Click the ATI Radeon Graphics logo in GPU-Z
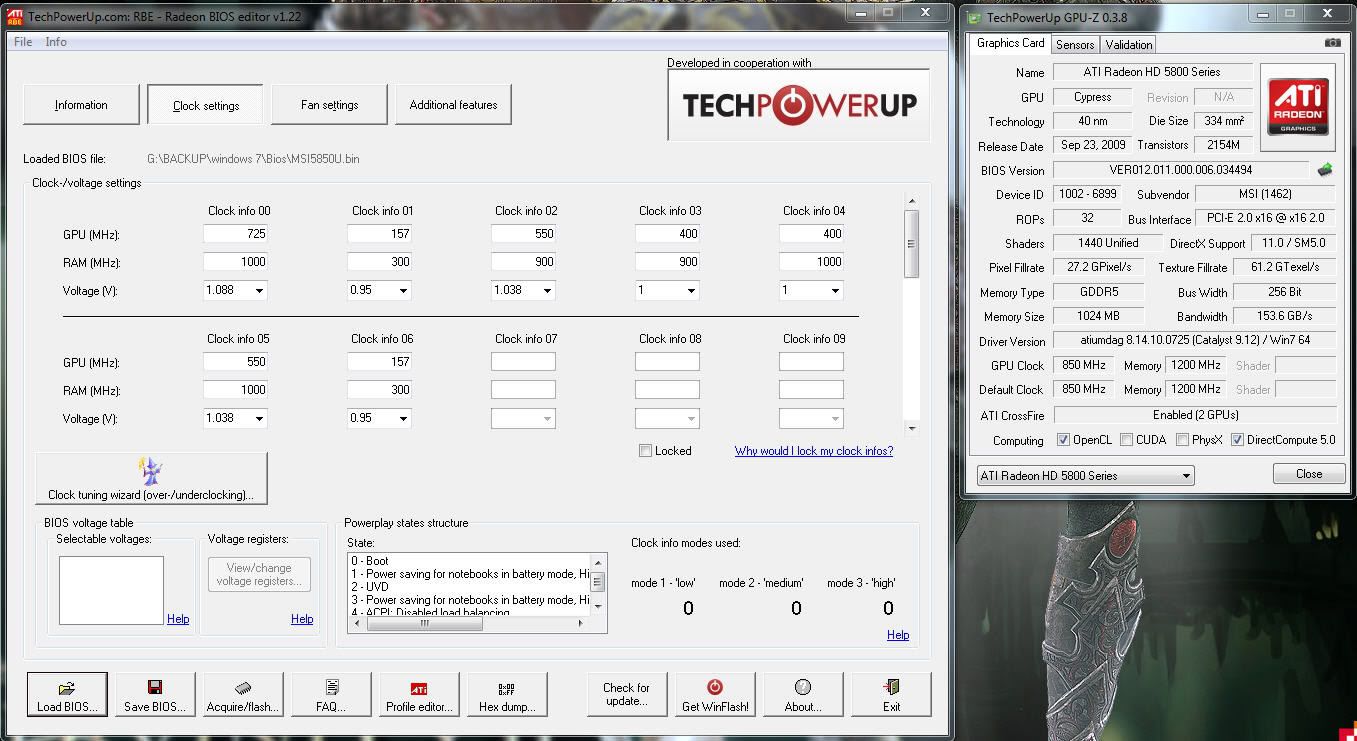Screen dimensions: 1357x741 [x=1298, y=108]
